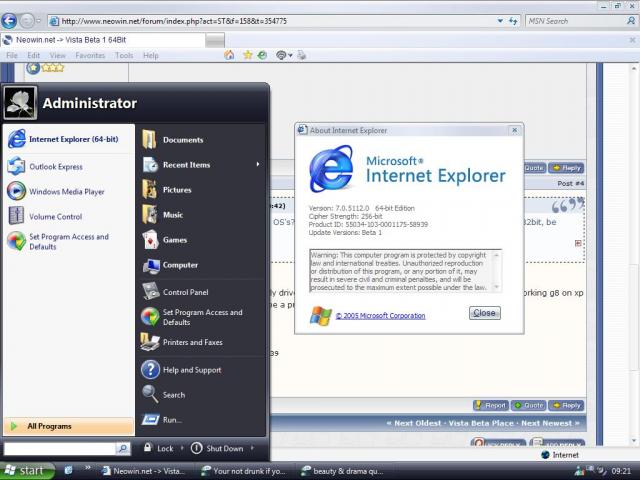Click the History icon next to Favorites star
640x480 pixels.
coord(262,55)
